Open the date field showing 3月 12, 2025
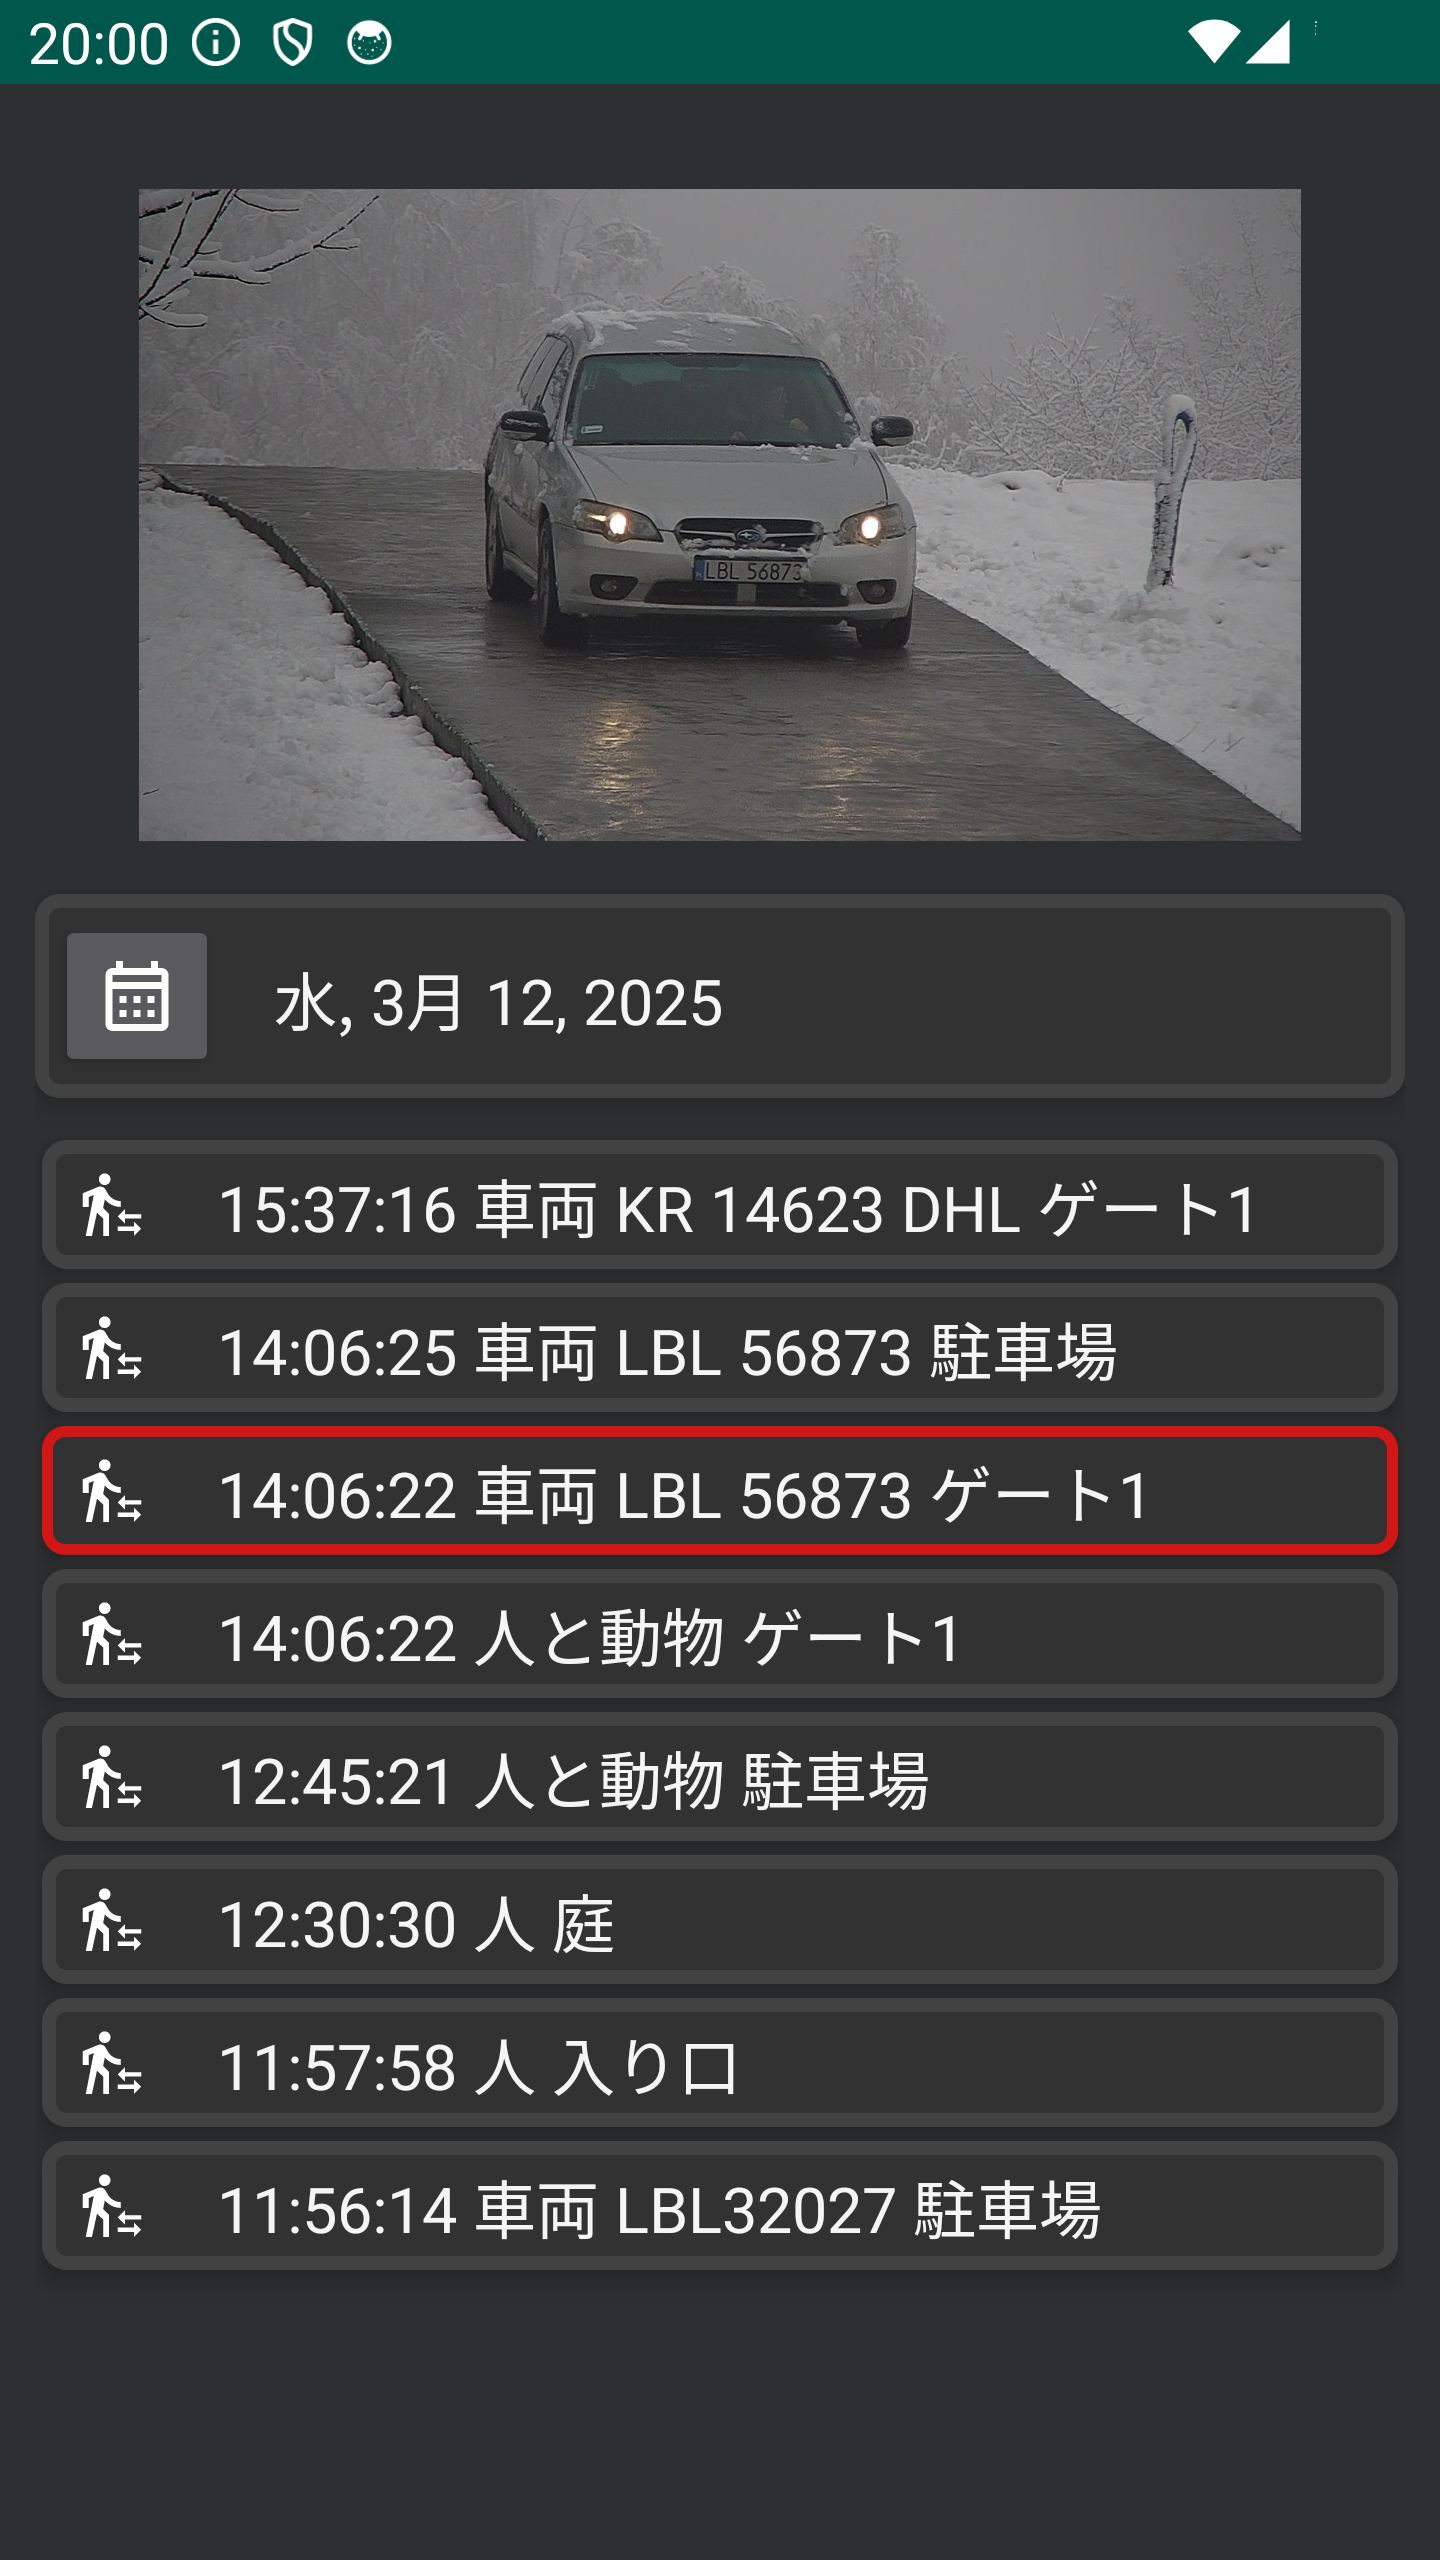The image size is (1440, 2560). 720,996
